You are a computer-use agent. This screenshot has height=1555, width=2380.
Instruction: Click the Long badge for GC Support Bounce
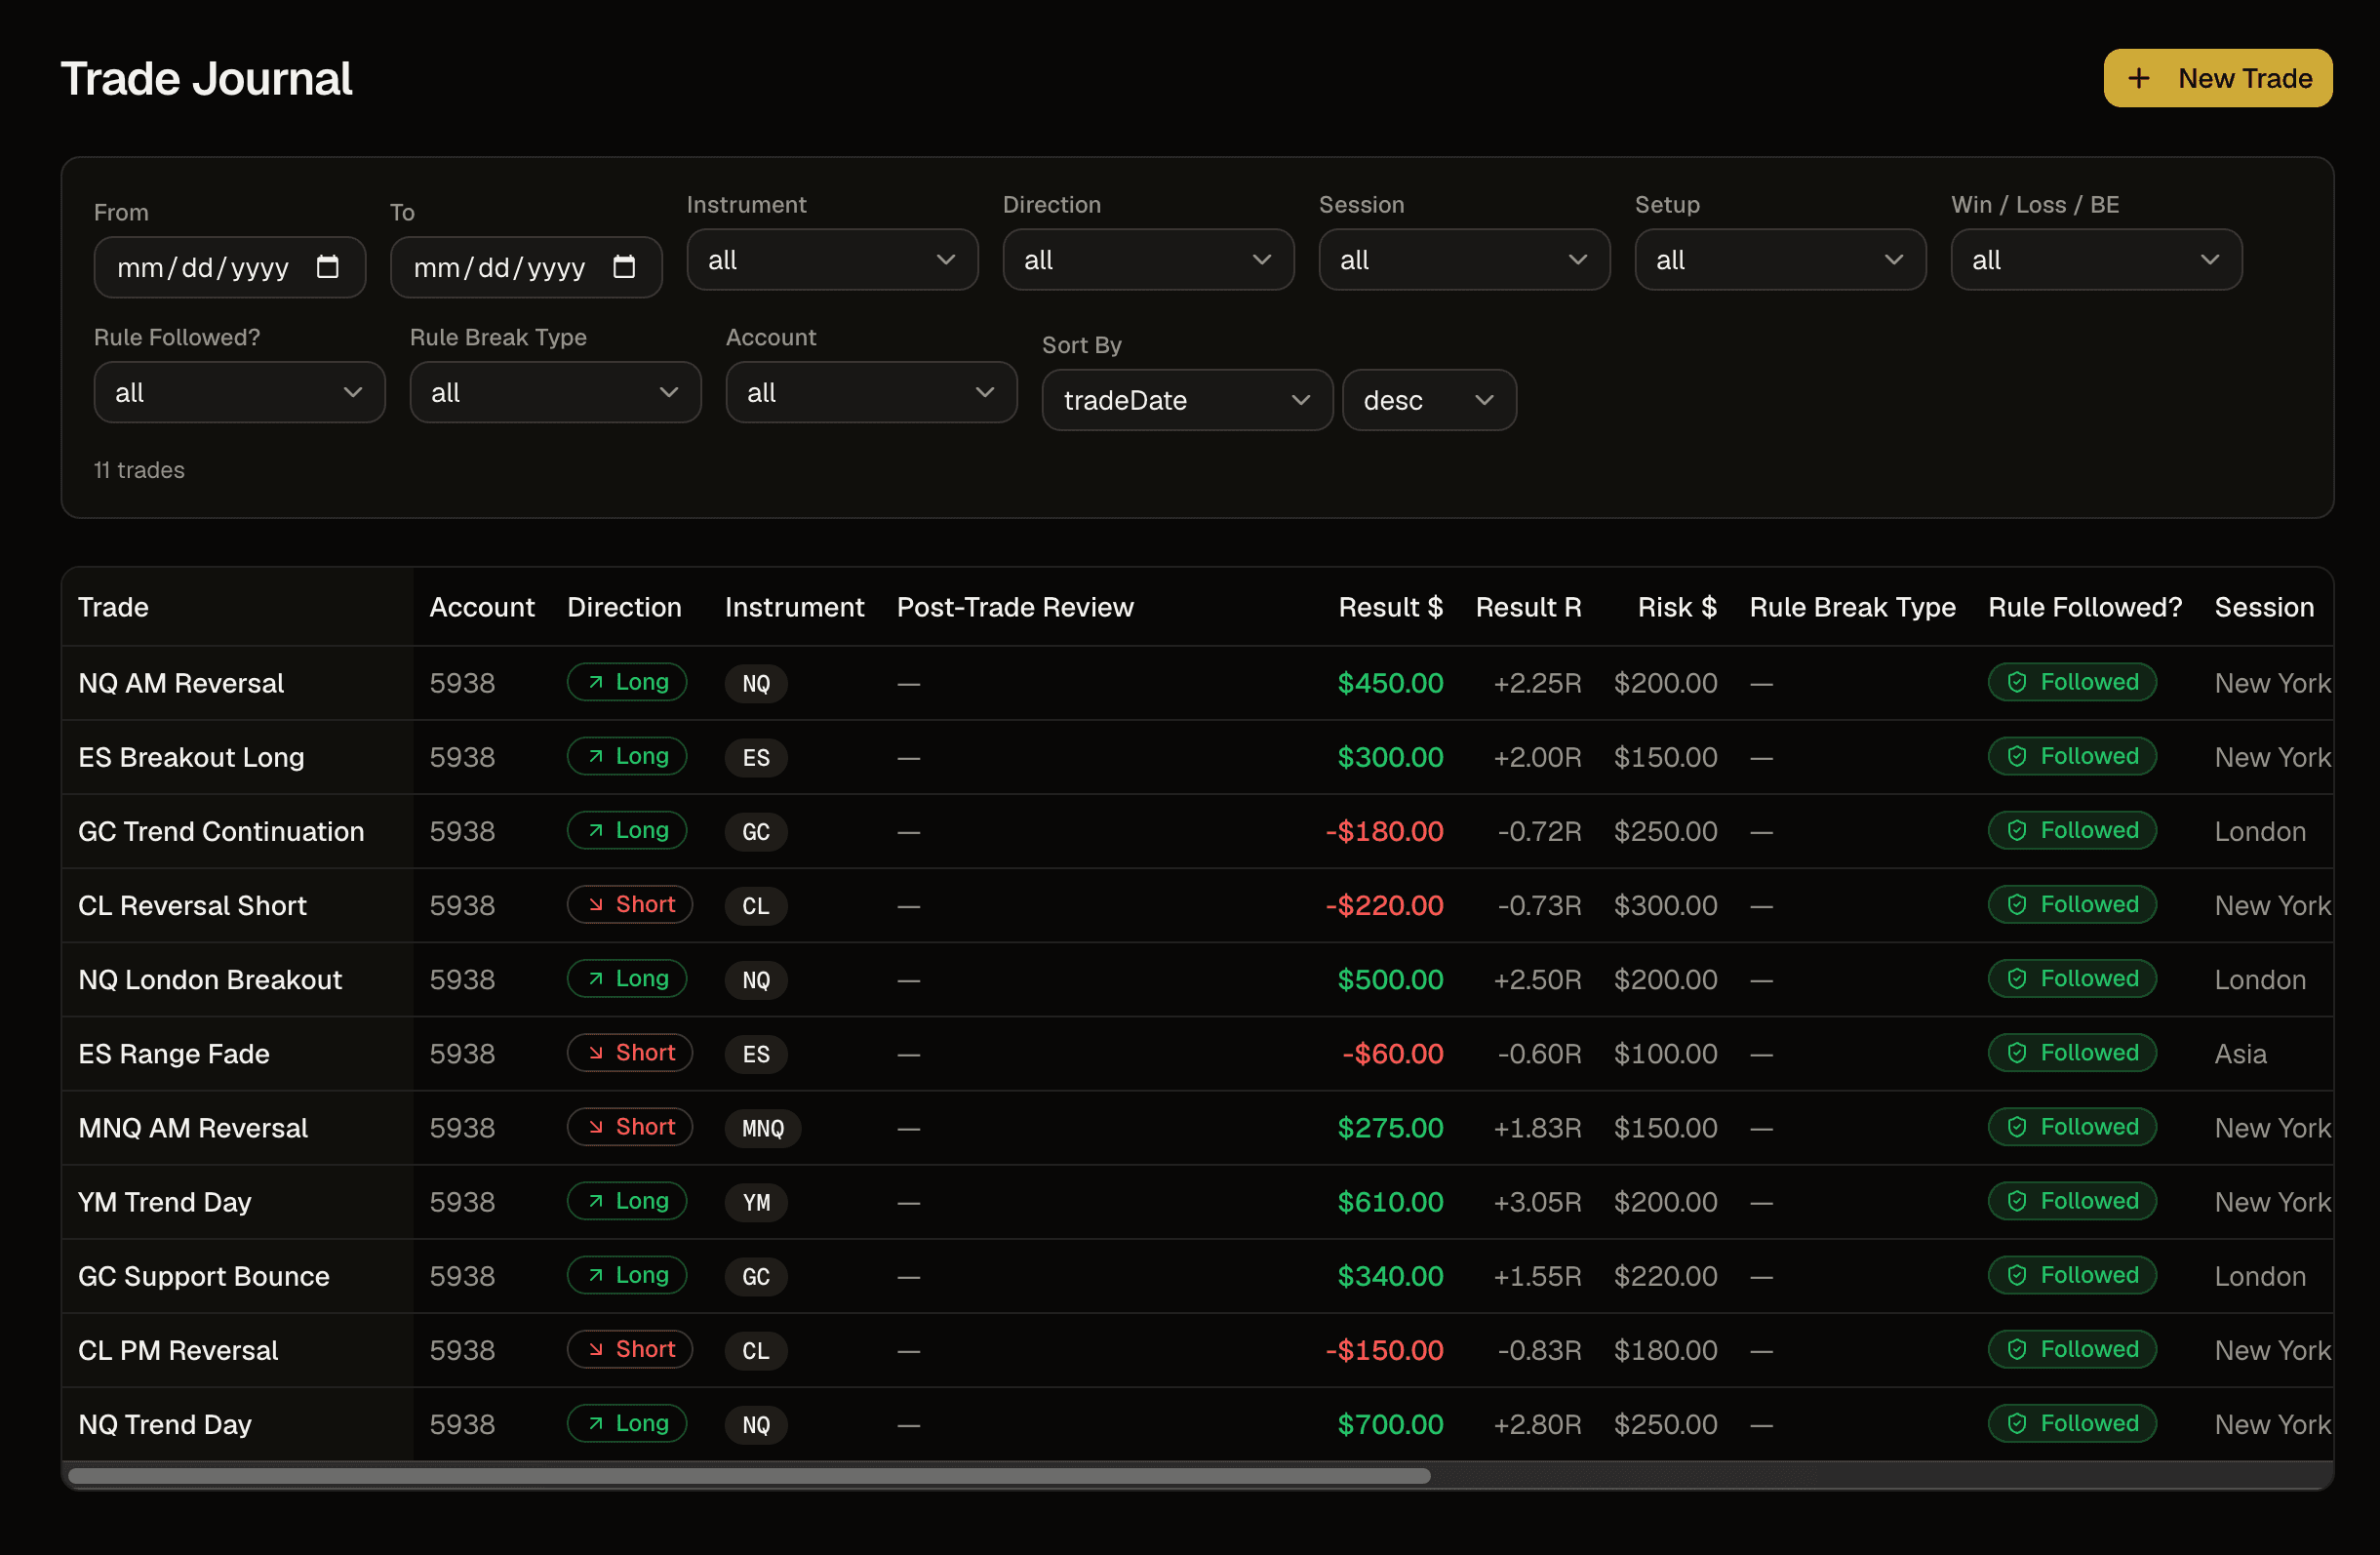(627, 1275)
